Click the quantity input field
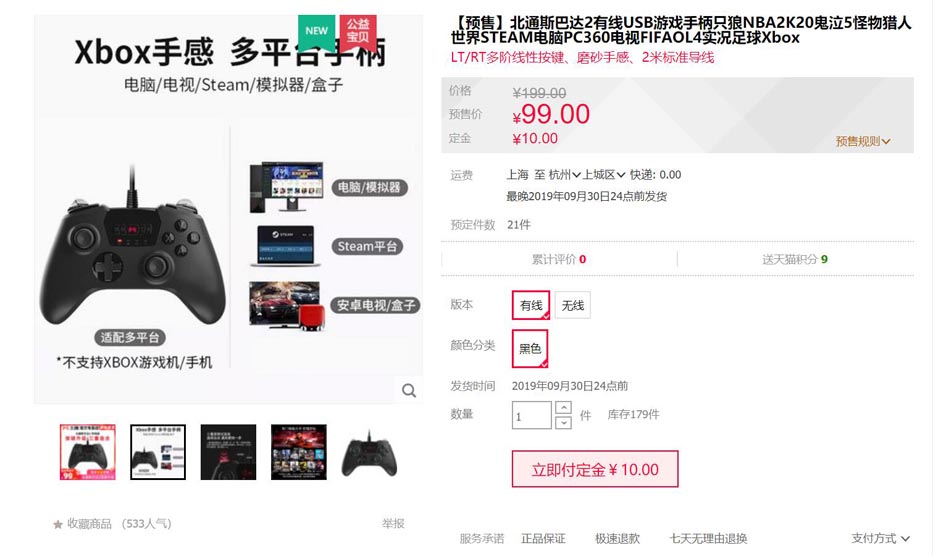Image resolution: width=933 pixels, height=556 pixels. pos(531,415)
